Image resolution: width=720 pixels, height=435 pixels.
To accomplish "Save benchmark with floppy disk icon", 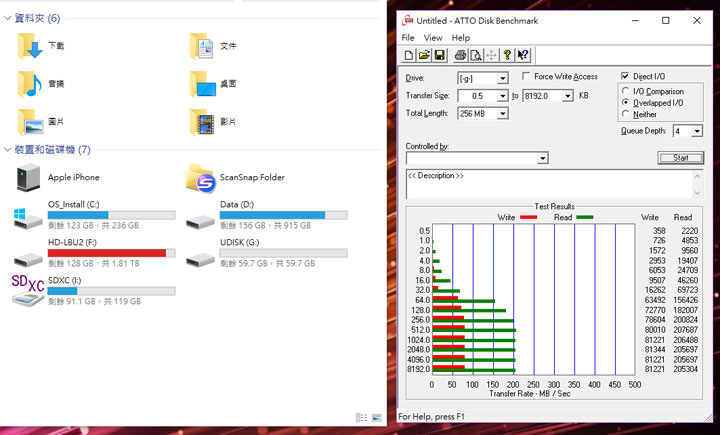I will point(439,55).
